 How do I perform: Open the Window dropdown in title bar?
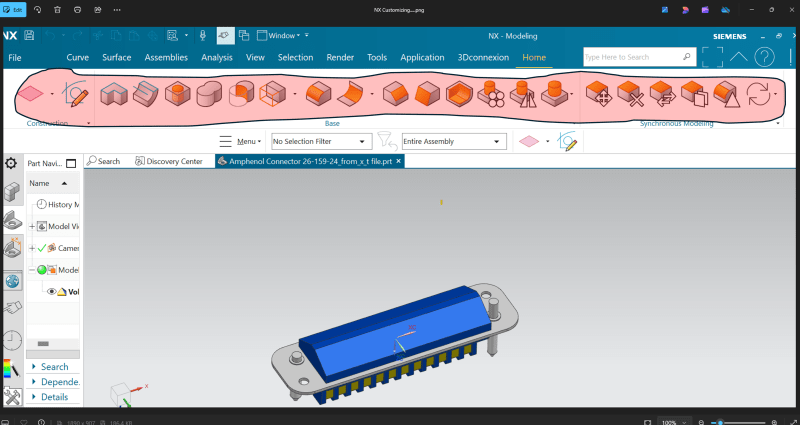tap(279, 36)
